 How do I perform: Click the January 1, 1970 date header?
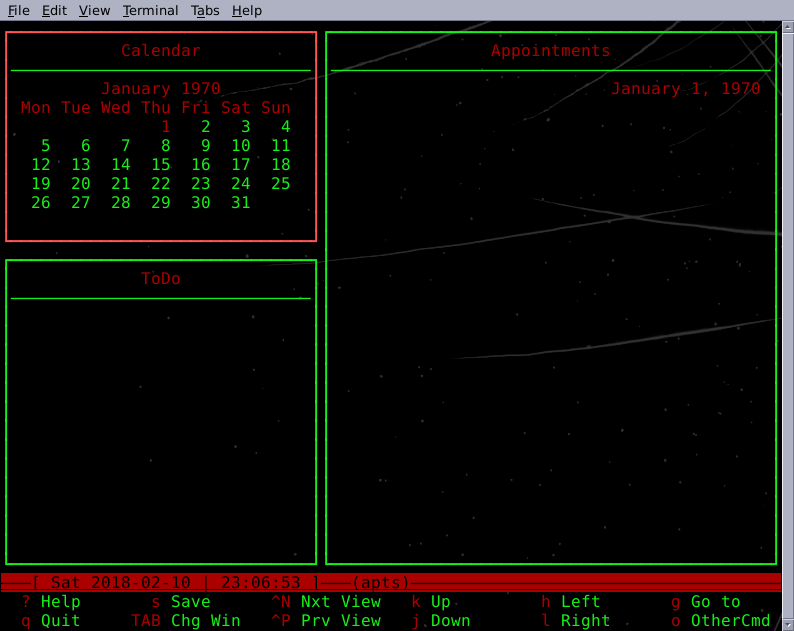click(685, 89)
